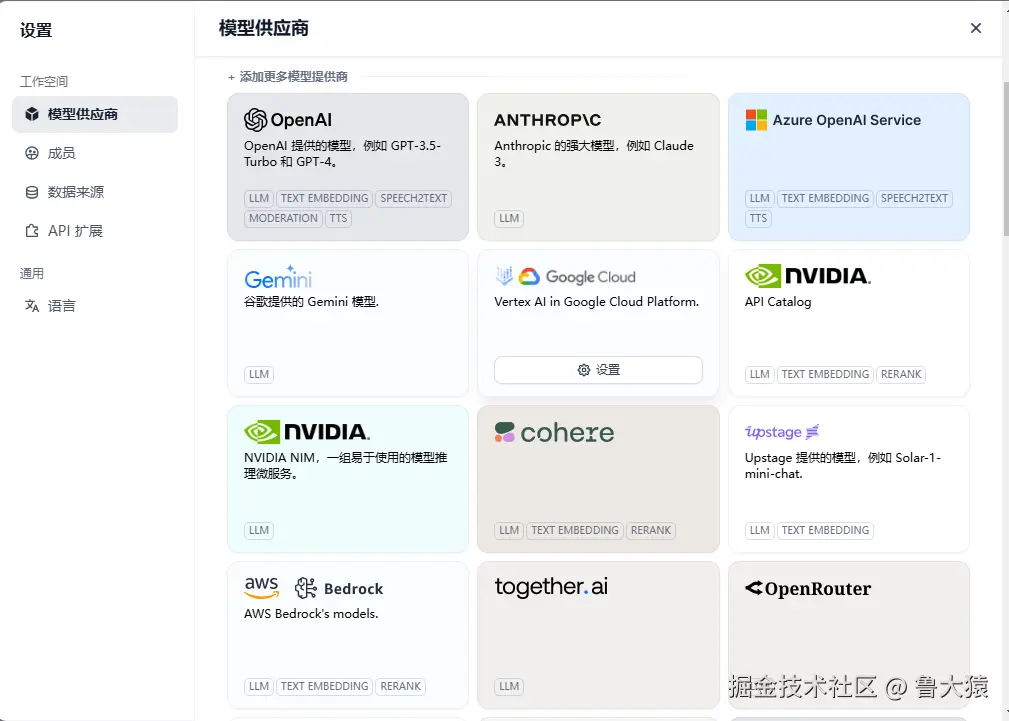Click the 'API Catalog' text
The width and height of the screenshot is (1009, 721).
point(778,301)
